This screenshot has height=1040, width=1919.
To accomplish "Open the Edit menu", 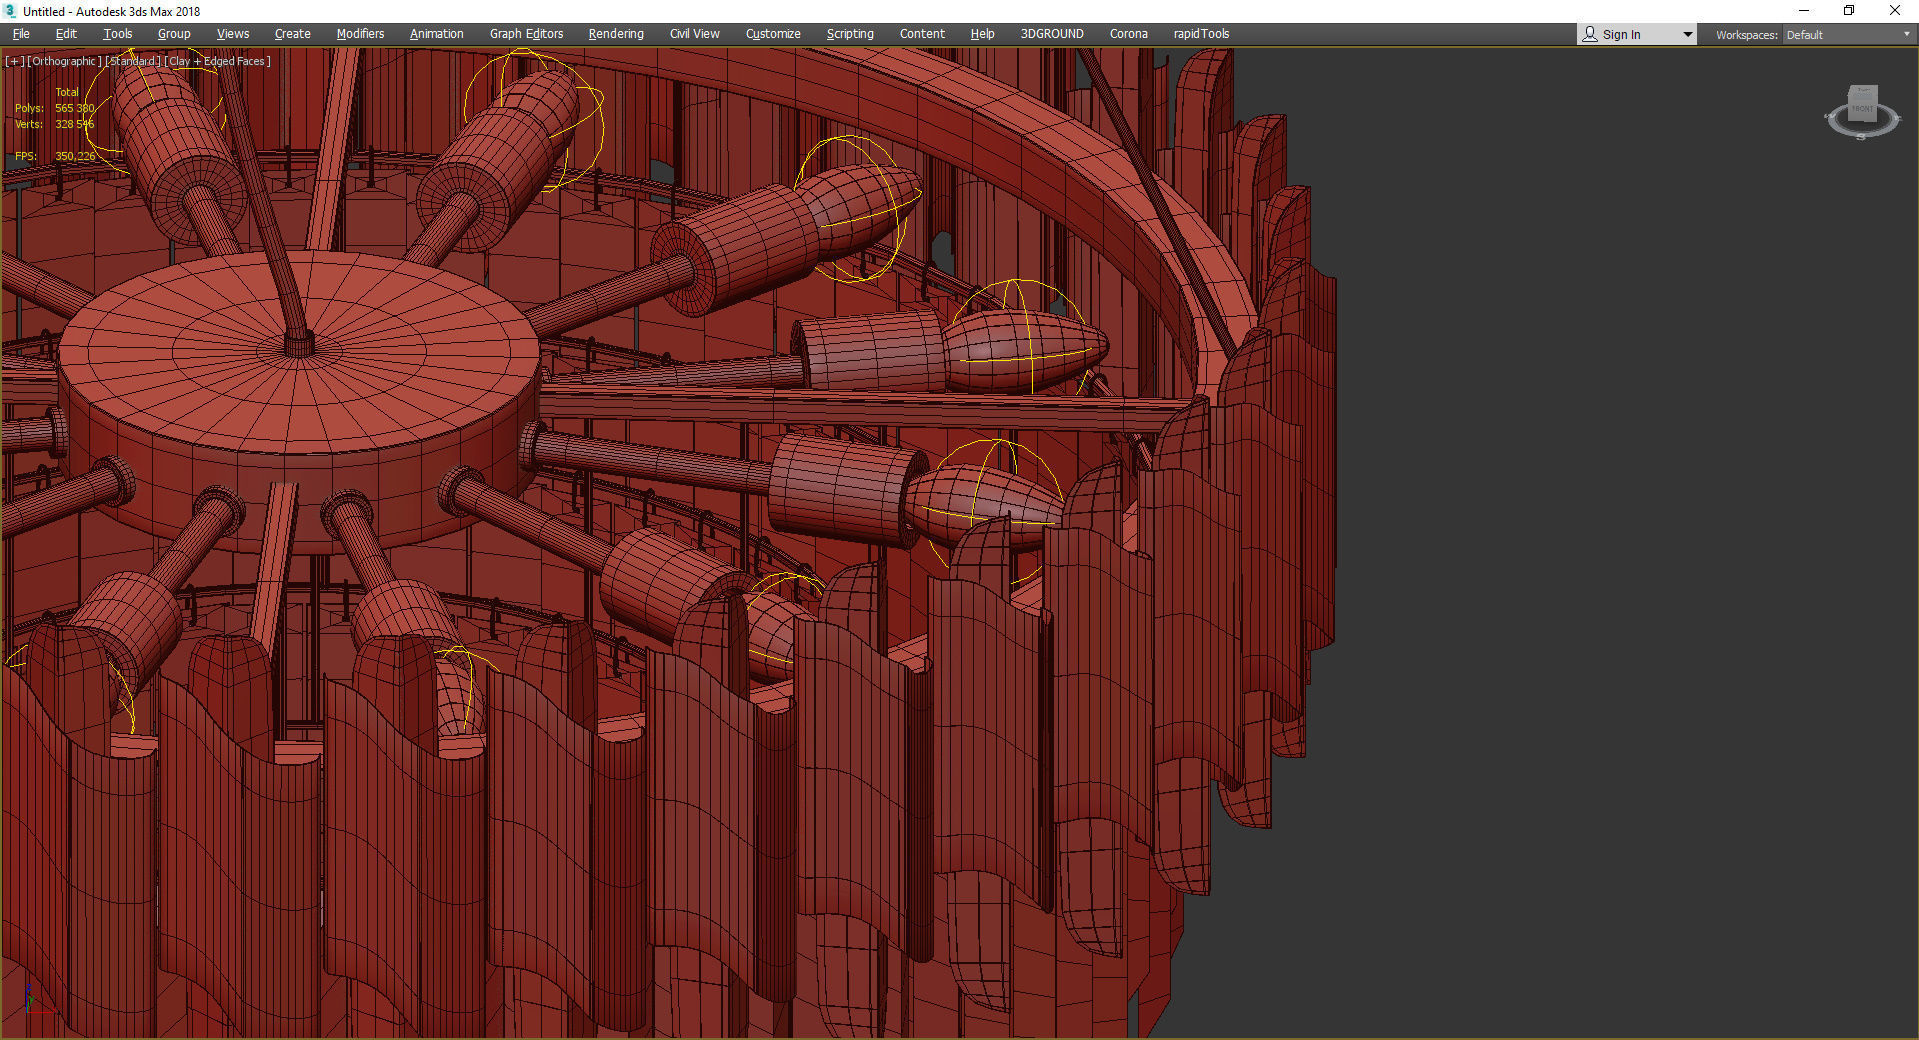I will pyautogui.click(x=66, y=34).
